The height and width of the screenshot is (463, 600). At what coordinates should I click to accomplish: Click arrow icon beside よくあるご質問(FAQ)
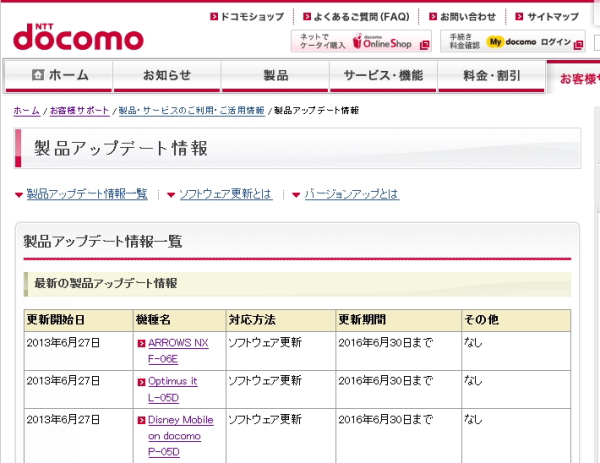307,17
